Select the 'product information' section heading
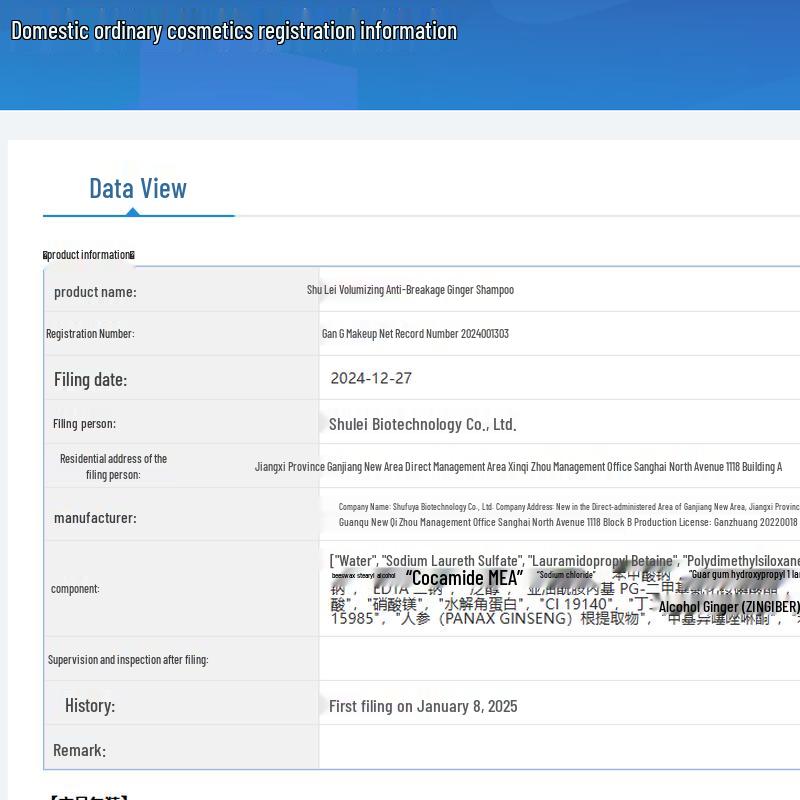 click(x=89, y=255)
